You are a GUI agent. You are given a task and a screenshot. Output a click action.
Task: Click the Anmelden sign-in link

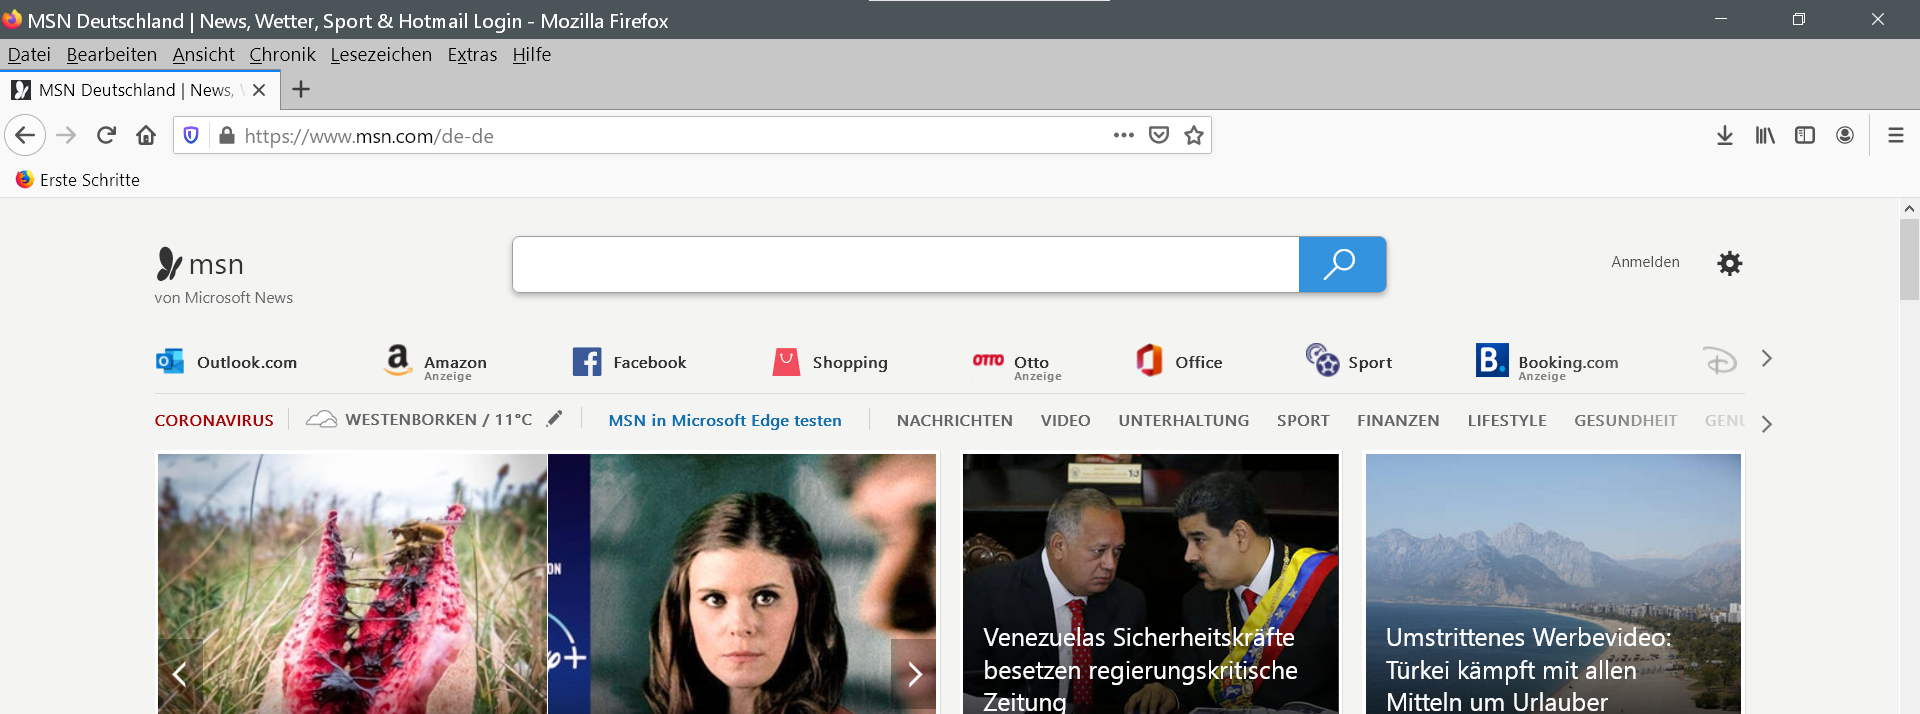coord(1645,262)
